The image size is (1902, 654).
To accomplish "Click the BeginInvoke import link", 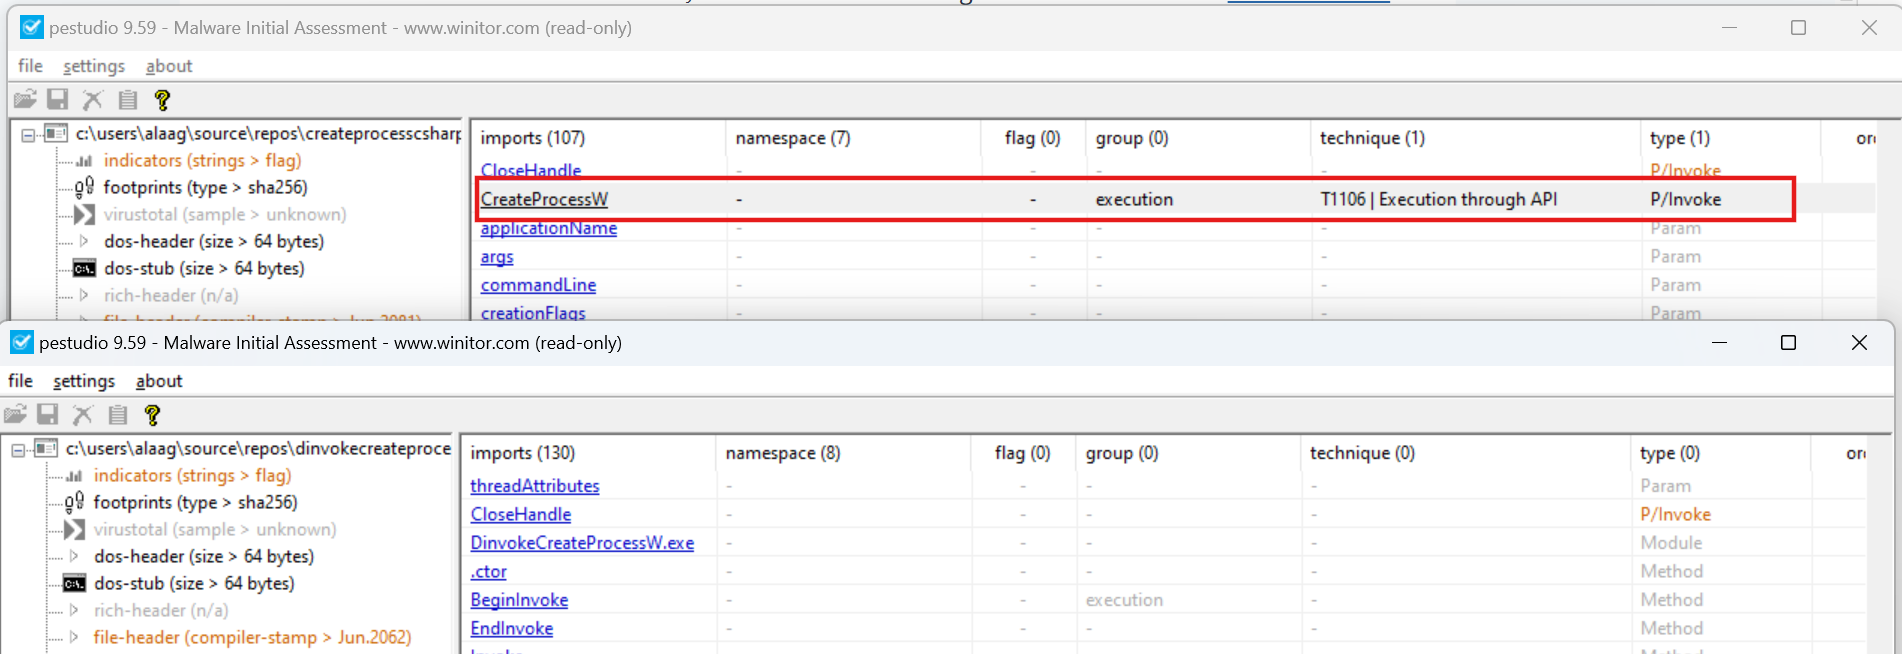I will (x=519, y=600).
